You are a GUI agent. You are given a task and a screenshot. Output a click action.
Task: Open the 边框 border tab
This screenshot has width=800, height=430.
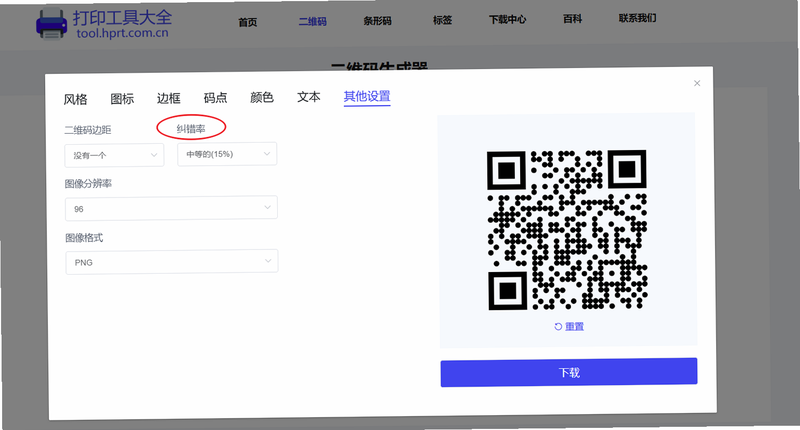click(168, 98)
